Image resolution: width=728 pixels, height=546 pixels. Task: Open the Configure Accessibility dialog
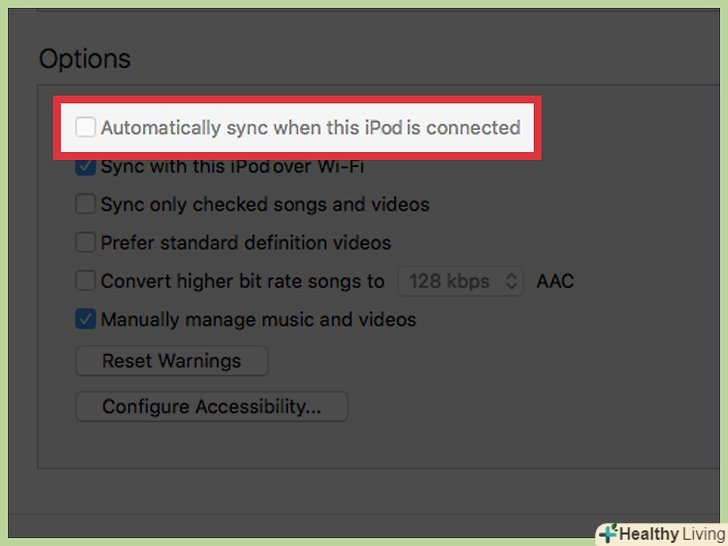[x=212, y=407]
